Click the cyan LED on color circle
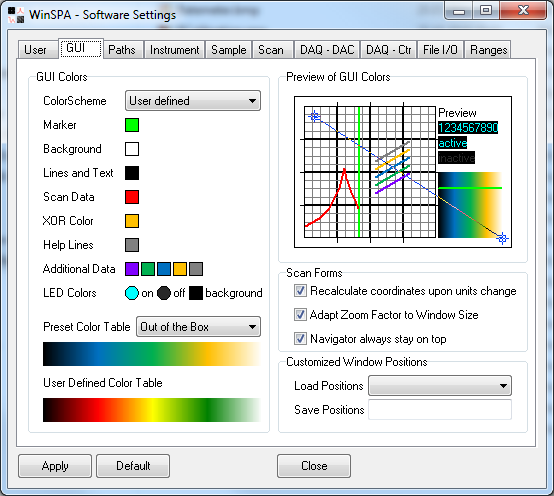The height and width of the screenshot is (496, 554). [132, 293]
